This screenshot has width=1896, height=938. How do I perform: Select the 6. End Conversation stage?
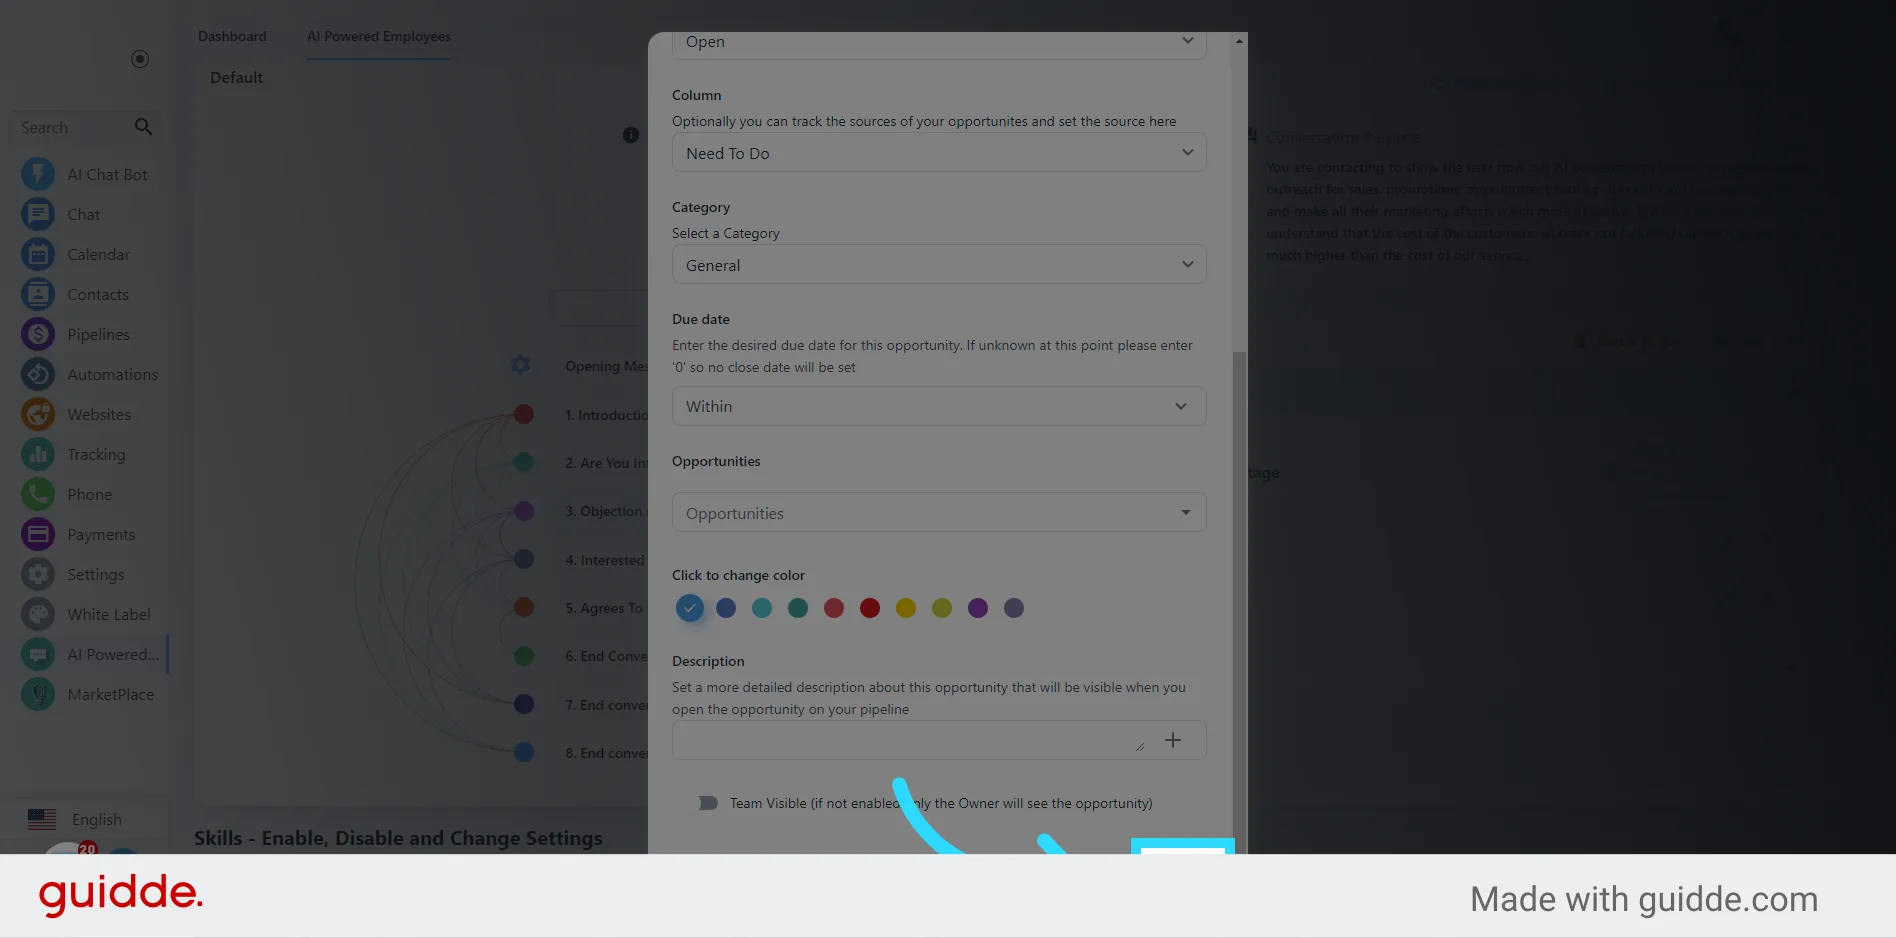tap(606, 656)
